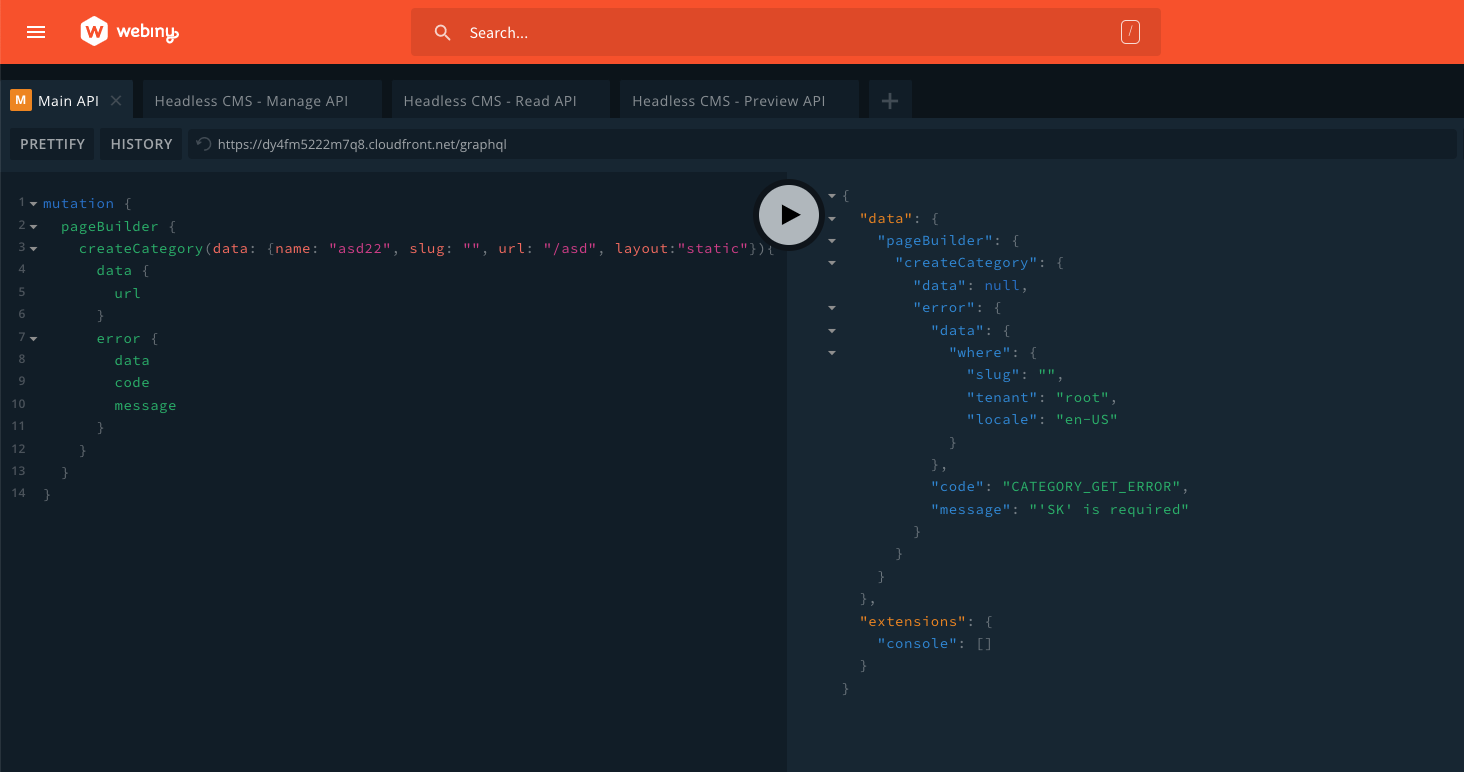This screenshot has height=772, width=1464.
Task: Click the PRETTIFY button
Action: [x=53, y=144]
